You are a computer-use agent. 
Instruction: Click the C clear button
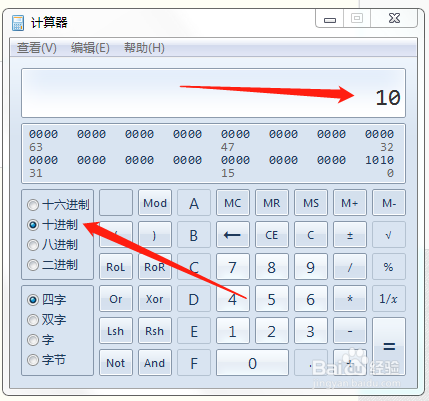(311, 235)
